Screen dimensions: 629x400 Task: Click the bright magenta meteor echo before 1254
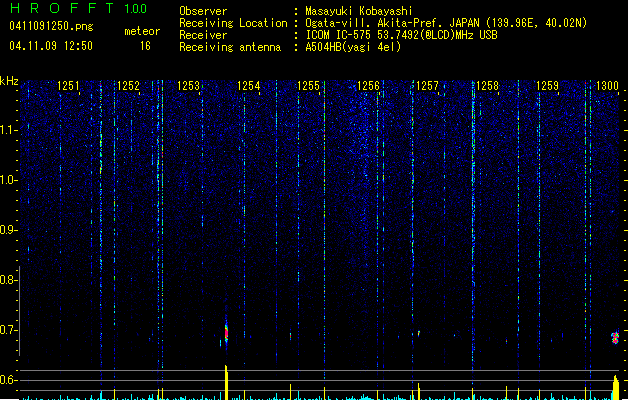pos(226,333)
